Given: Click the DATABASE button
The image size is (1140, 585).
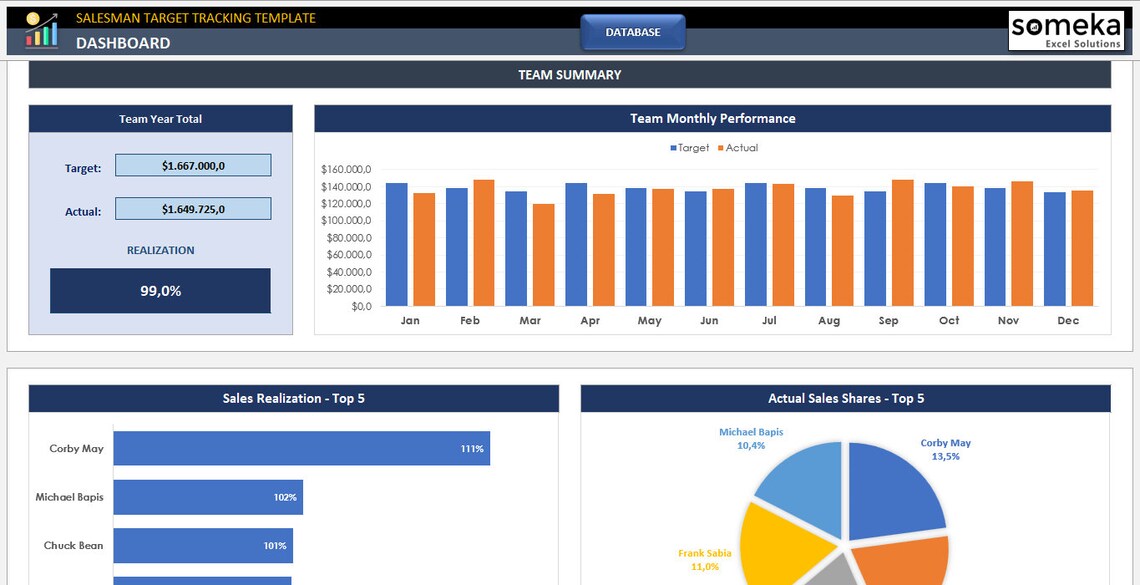Looking at the screenshot, I should pyautogui.click(x=633, y=31).
